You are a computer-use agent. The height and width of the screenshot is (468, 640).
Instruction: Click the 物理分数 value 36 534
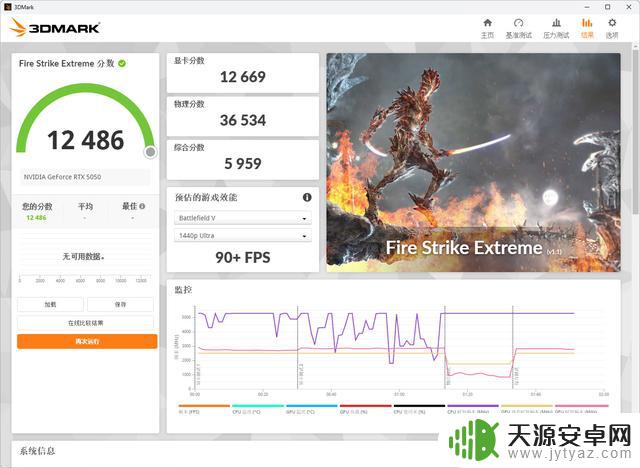click(x=243, y=120)
